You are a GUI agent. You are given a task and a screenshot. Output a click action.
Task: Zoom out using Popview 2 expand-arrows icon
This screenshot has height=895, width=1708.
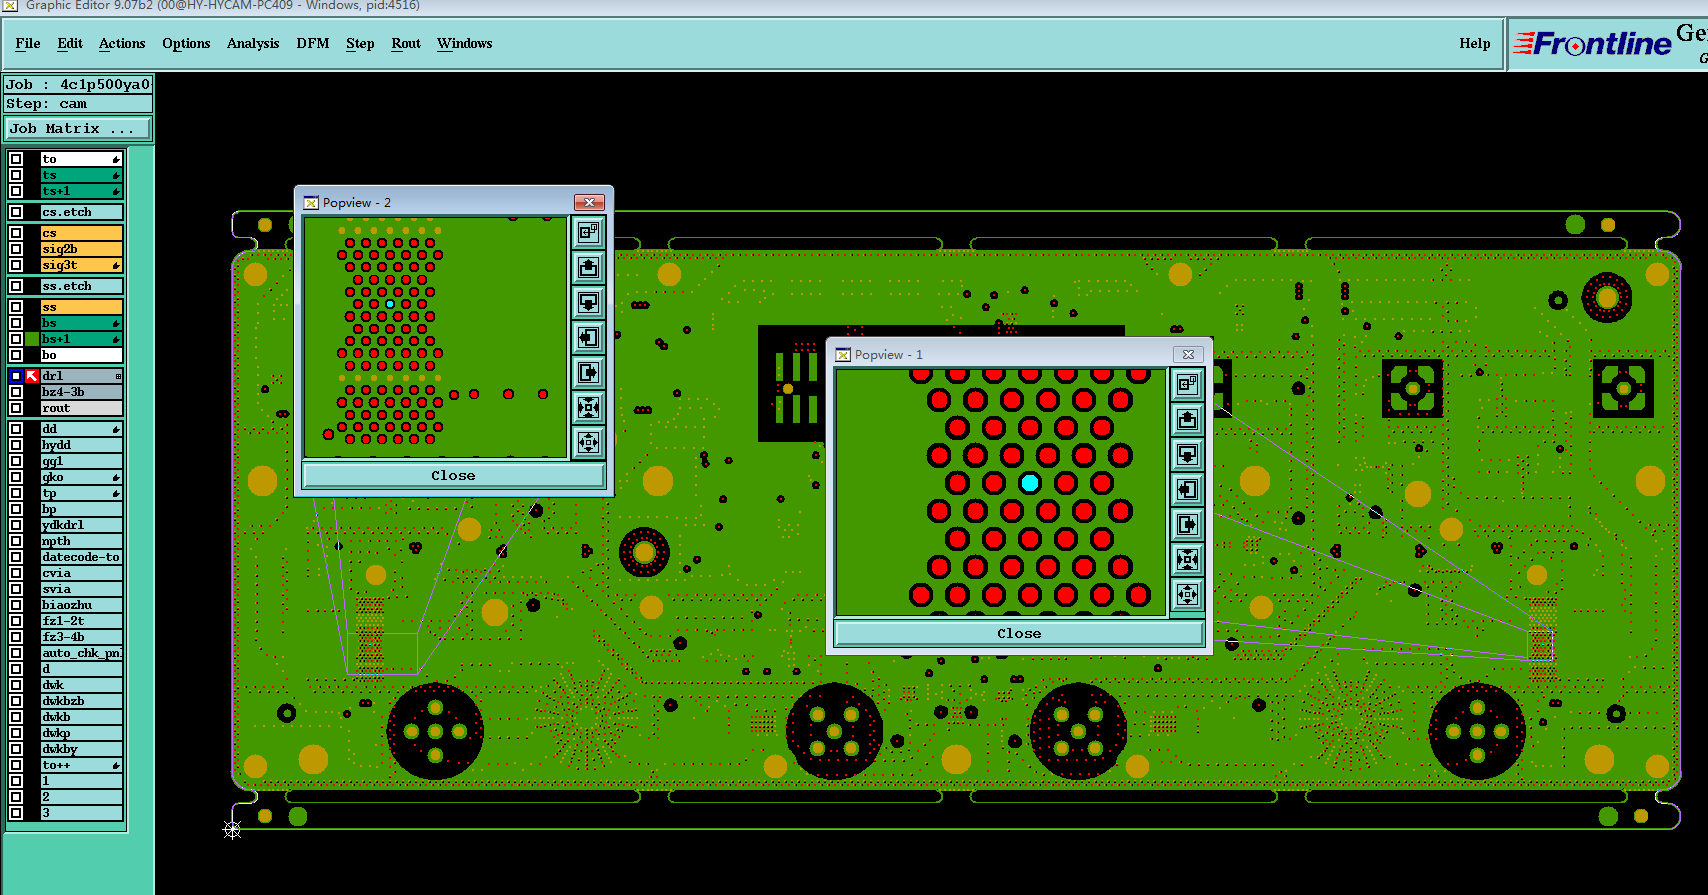[x=588, y=441]
